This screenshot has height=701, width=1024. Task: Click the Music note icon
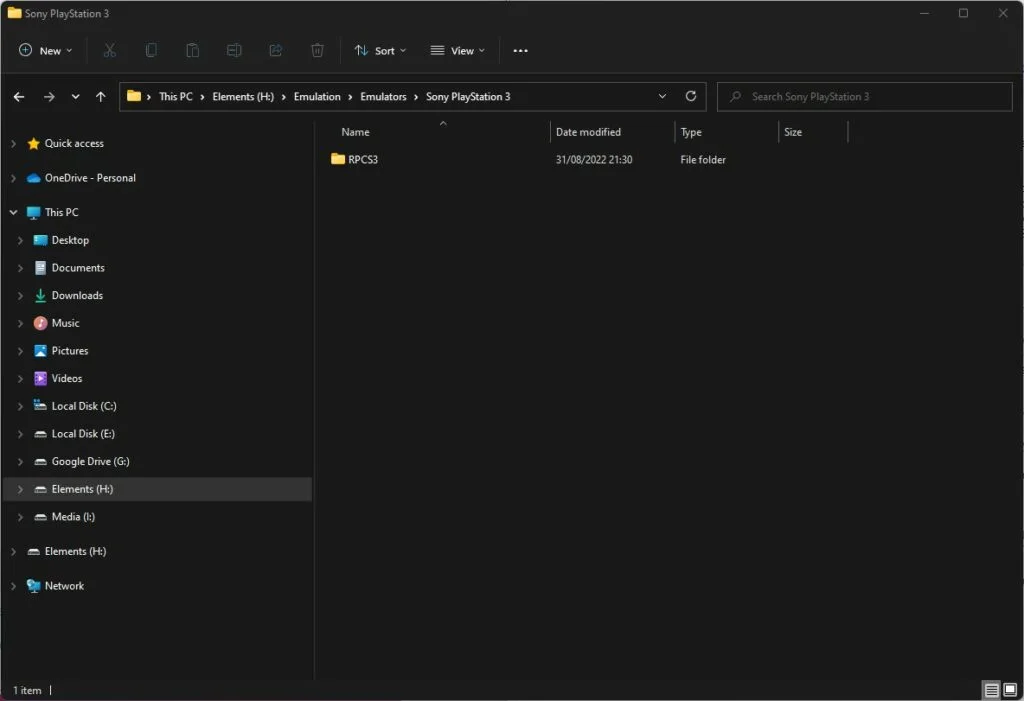(x=40, y=323)
